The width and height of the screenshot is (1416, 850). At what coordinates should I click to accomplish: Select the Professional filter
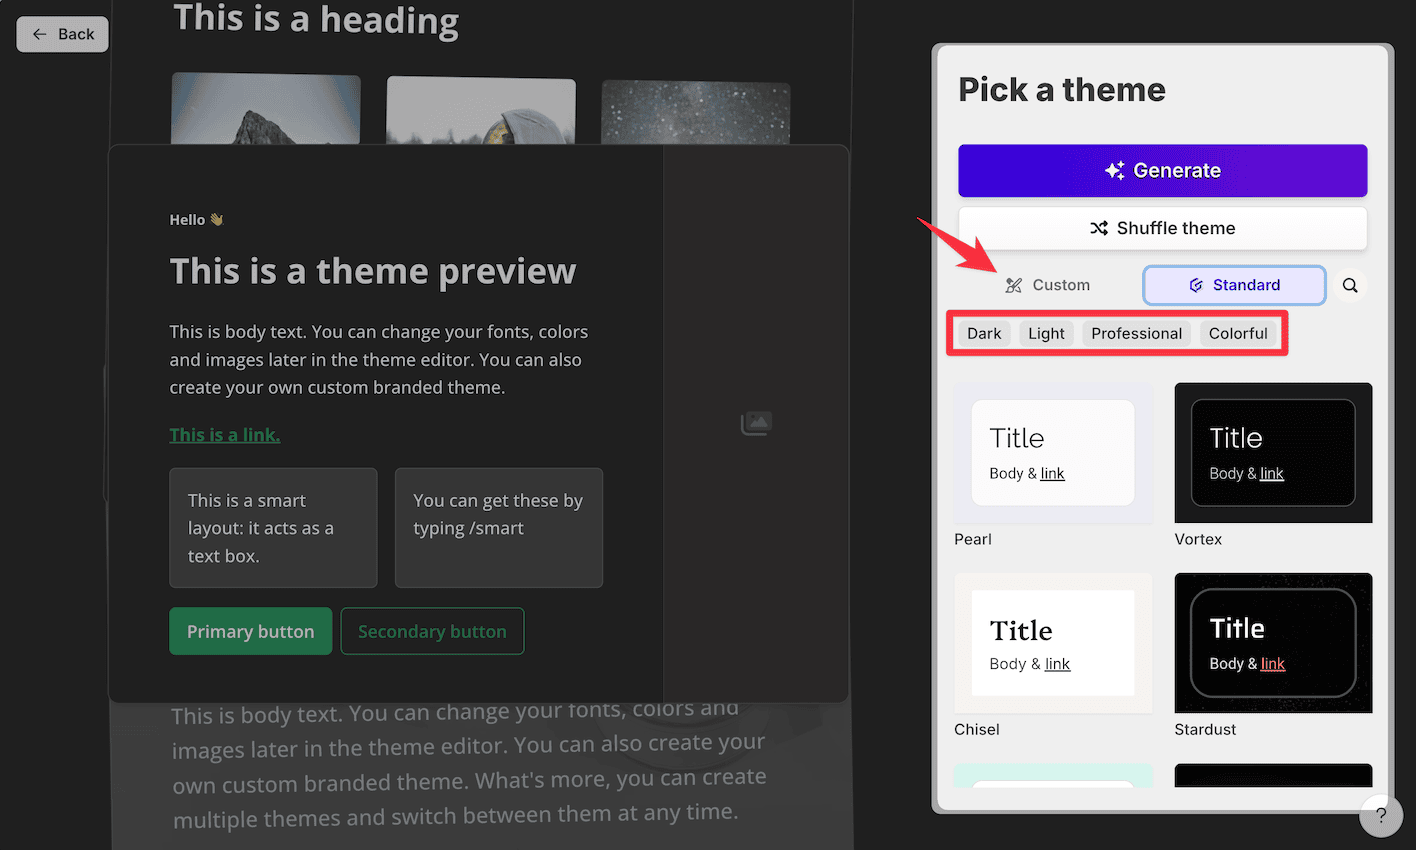click(x=1136, y=333)
